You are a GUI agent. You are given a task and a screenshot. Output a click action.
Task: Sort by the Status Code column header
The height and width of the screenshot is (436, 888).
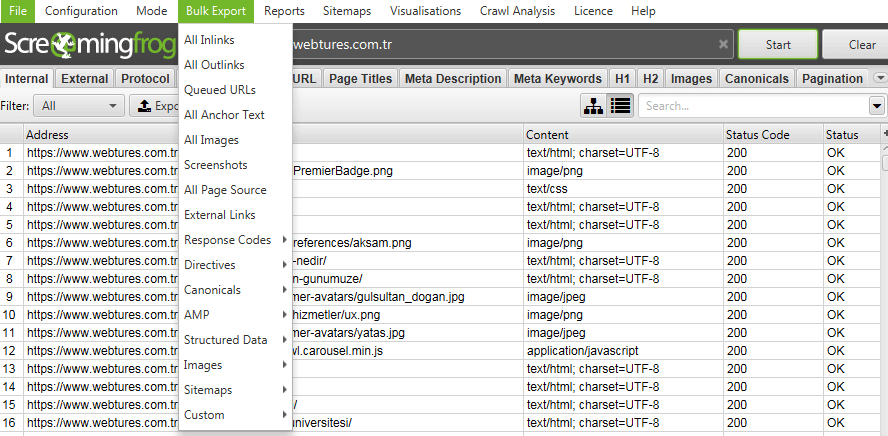[x=774, y=135]
